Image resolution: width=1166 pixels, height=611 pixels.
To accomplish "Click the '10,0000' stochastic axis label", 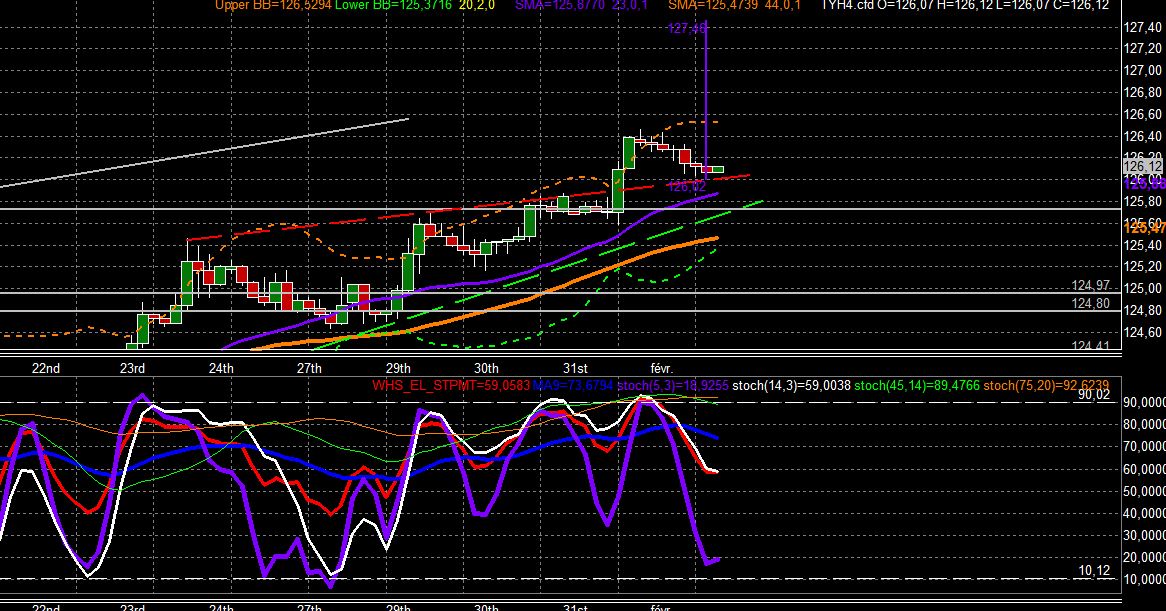I will [1144, 579].
